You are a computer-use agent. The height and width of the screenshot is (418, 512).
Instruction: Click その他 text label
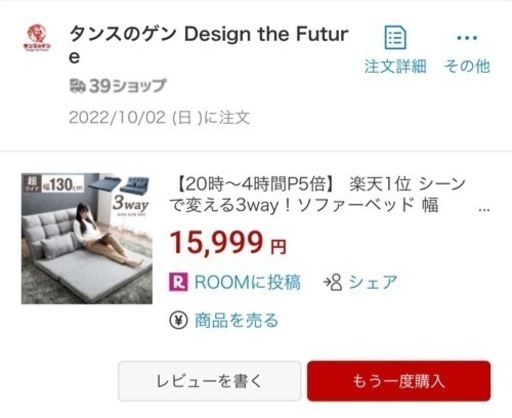click(x=467, y=66)
